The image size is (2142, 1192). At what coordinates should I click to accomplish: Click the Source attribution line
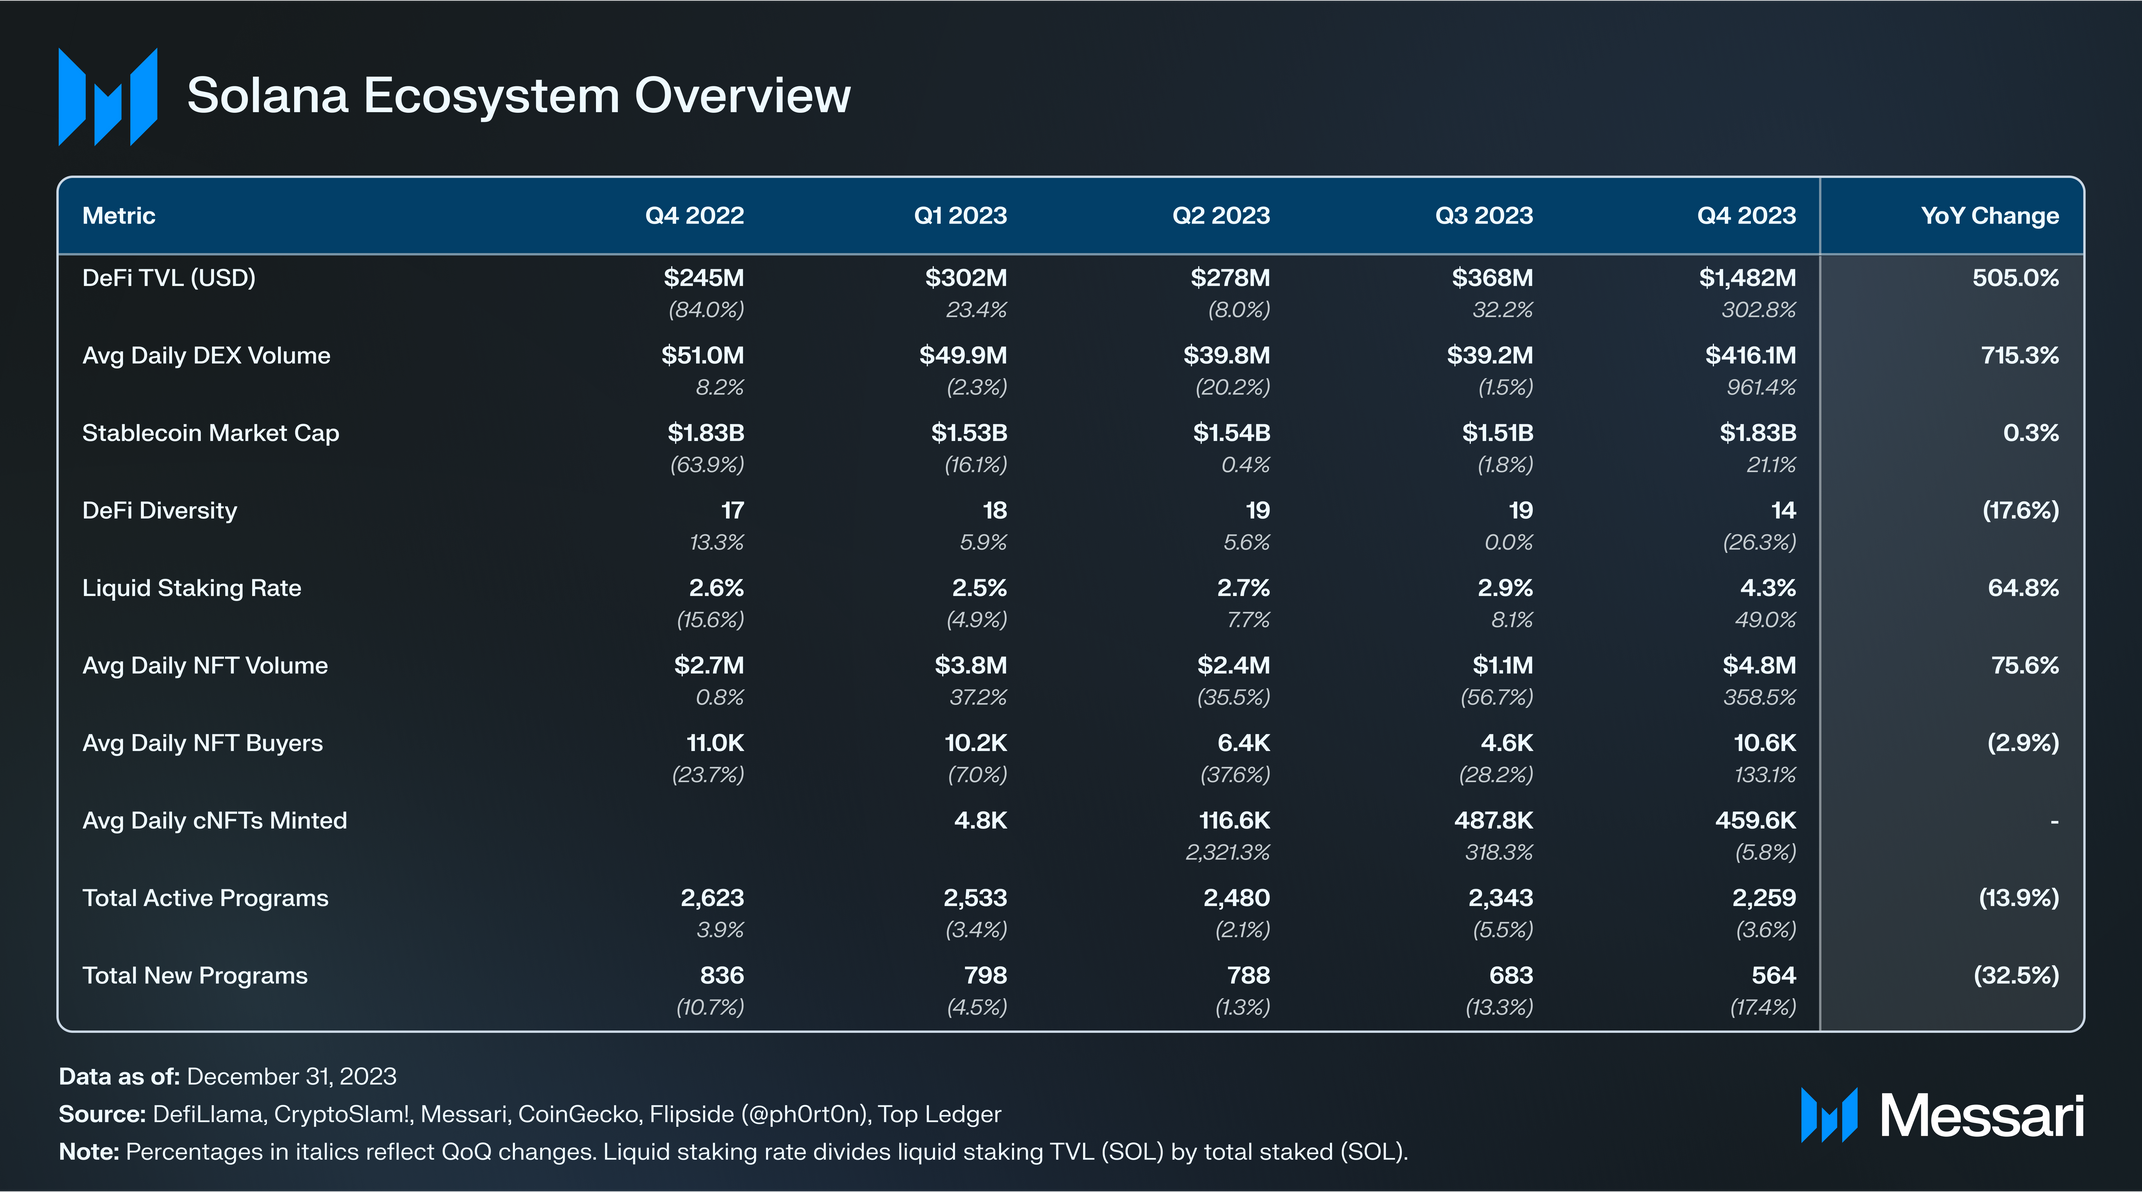[530, 1114]
